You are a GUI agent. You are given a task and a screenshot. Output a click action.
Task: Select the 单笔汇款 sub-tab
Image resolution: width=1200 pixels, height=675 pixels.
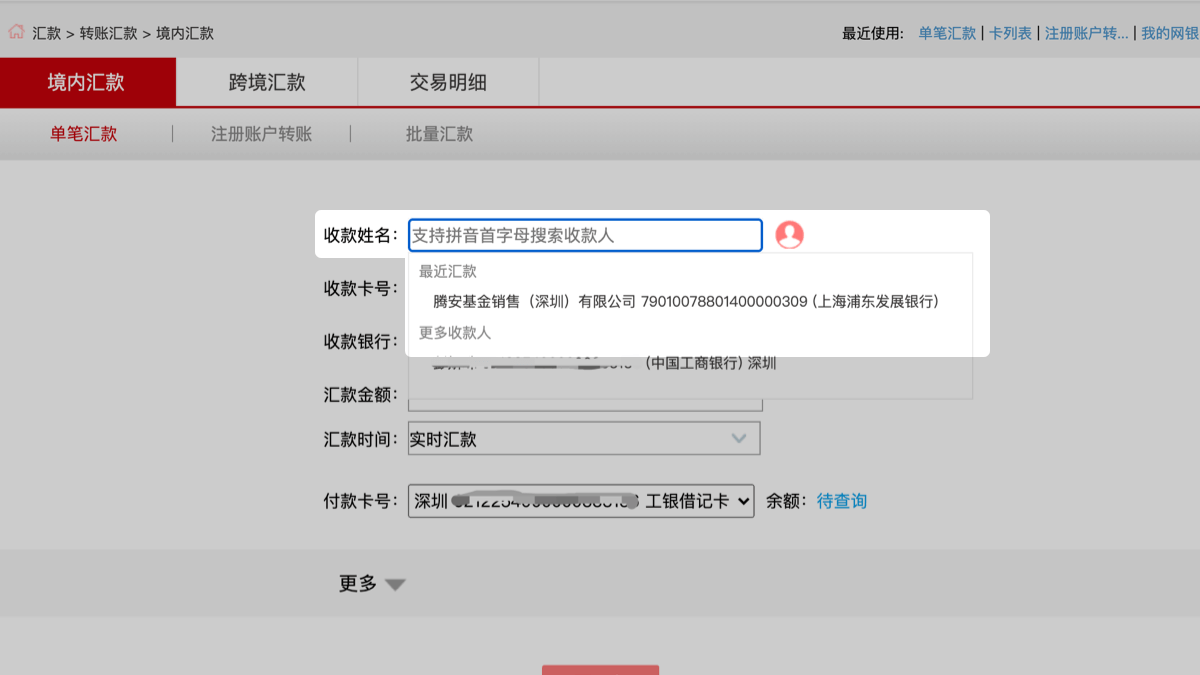coord(84,134)
